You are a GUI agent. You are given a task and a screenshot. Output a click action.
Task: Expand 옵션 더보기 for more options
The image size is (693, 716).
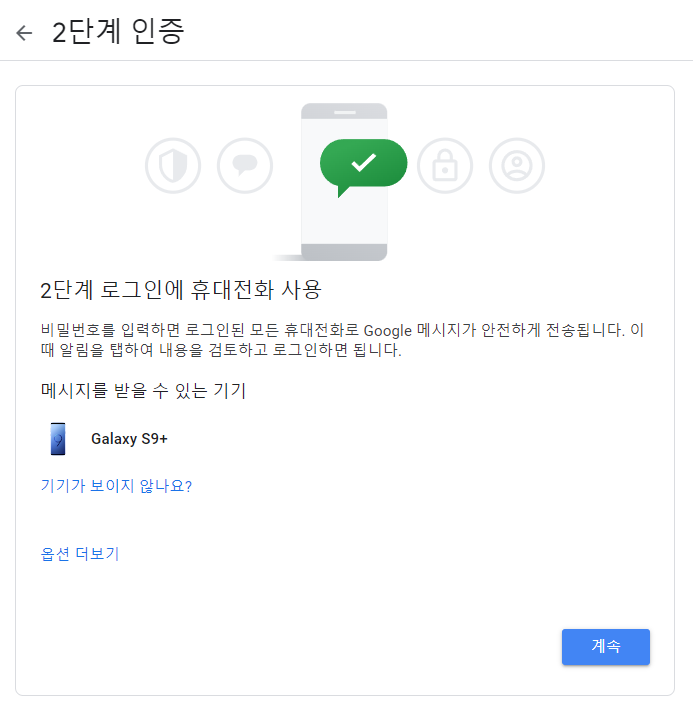(80, 553)
